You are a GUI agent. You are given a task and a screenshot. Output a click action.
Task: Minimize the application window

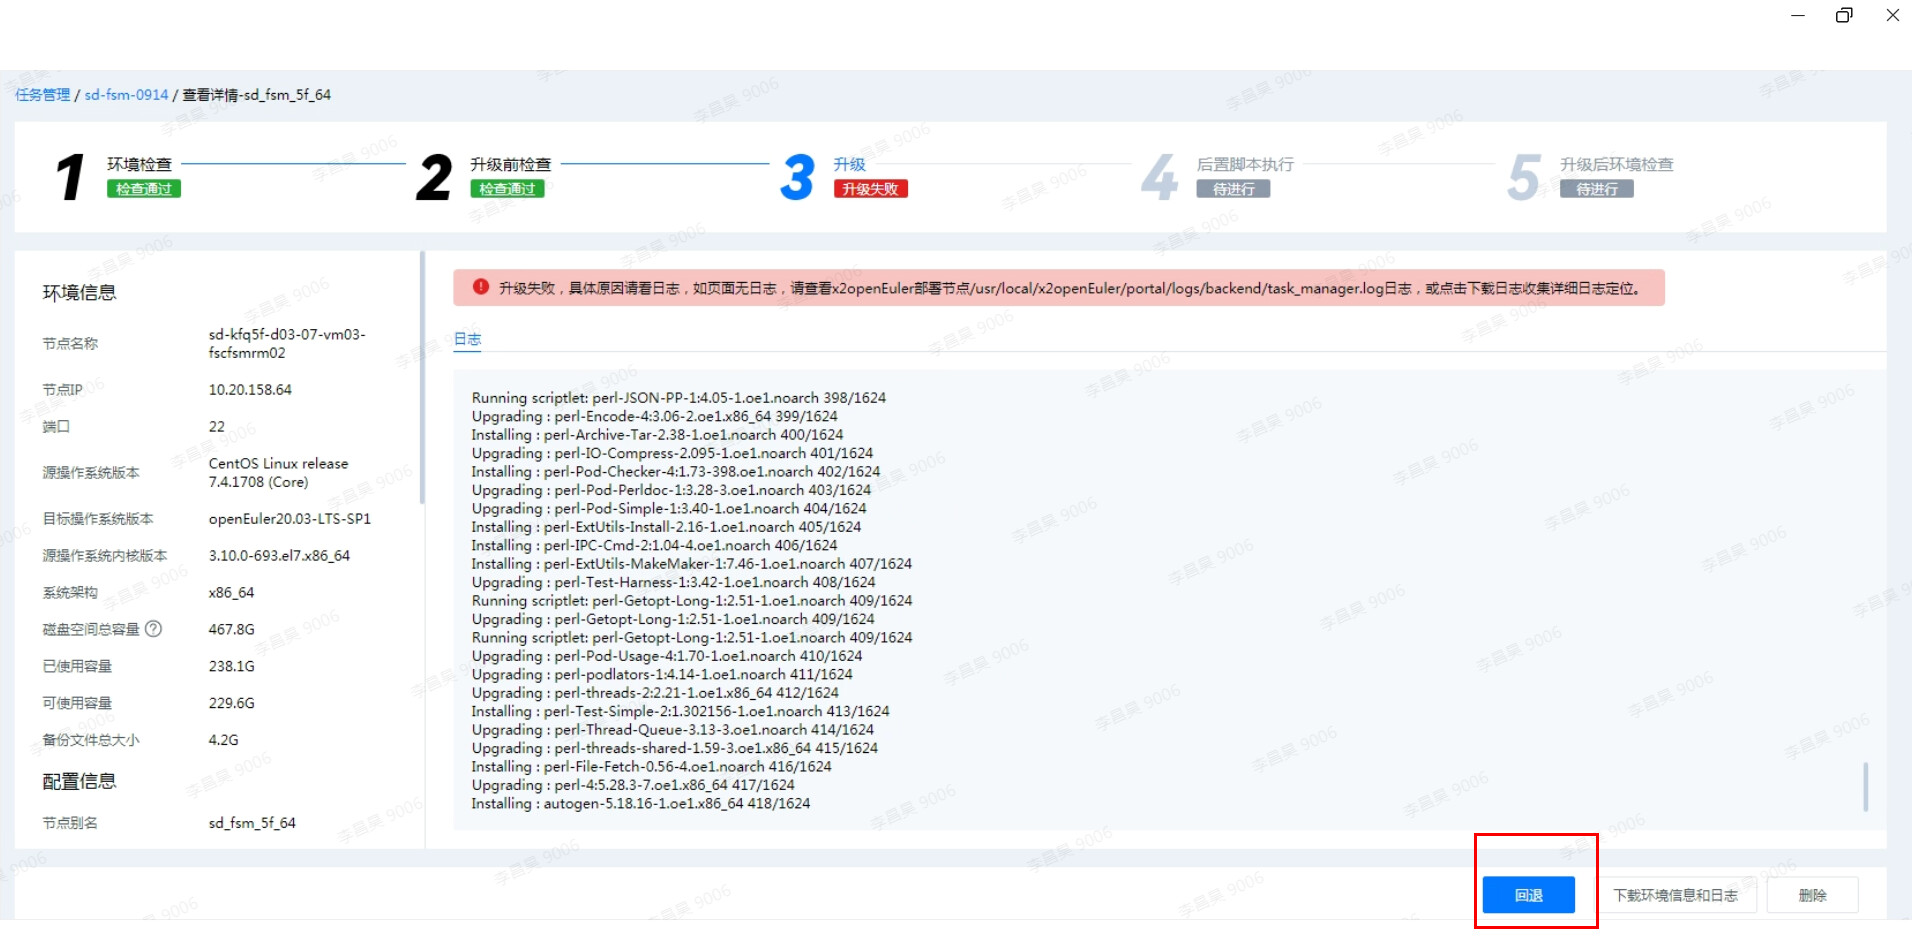1797,15
